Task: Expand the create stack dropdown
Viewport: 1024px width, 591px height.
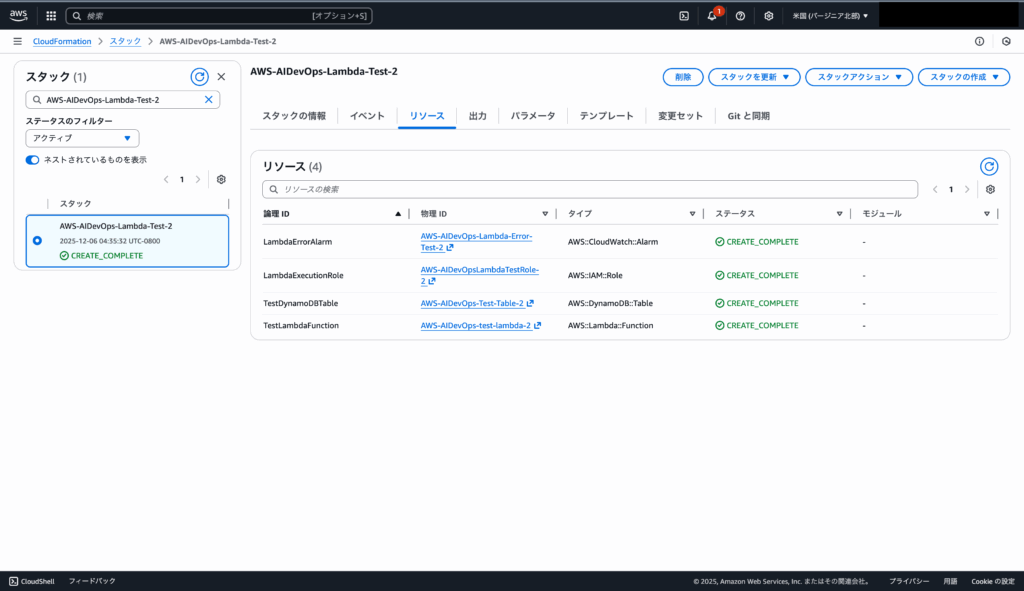Action: pos(963,77)
